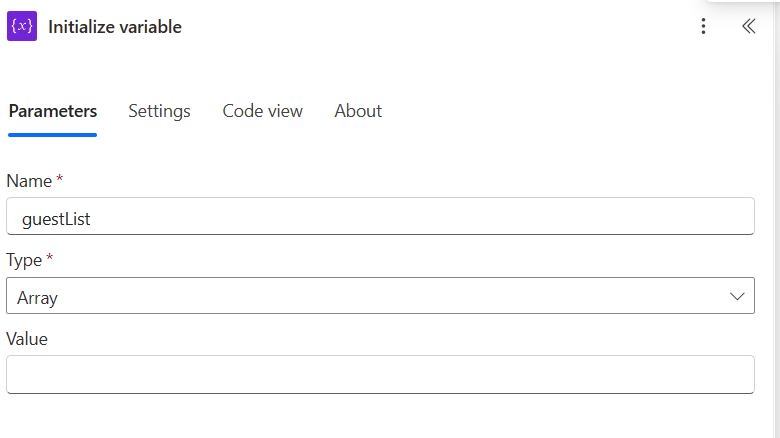Click the purple Initialize variable icon
The width and height of the screenshot is (780, 438).
(22, 27)
